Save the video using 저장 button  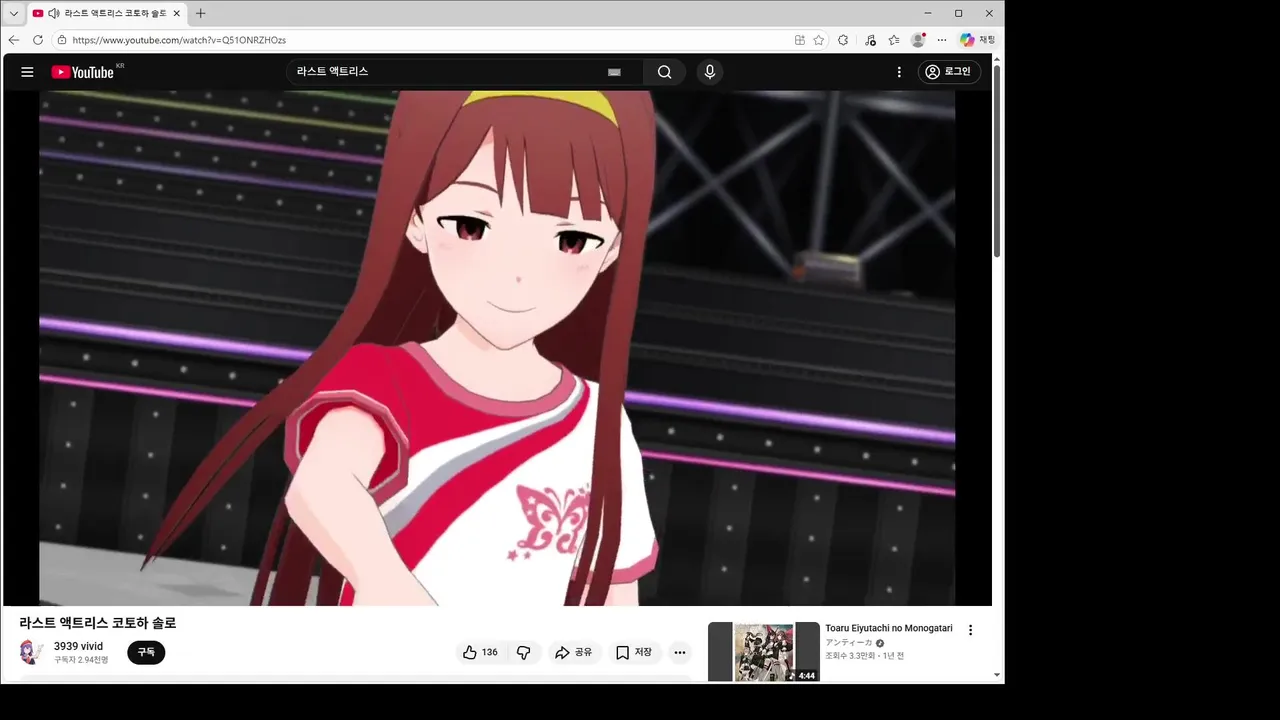coord(634,652)
